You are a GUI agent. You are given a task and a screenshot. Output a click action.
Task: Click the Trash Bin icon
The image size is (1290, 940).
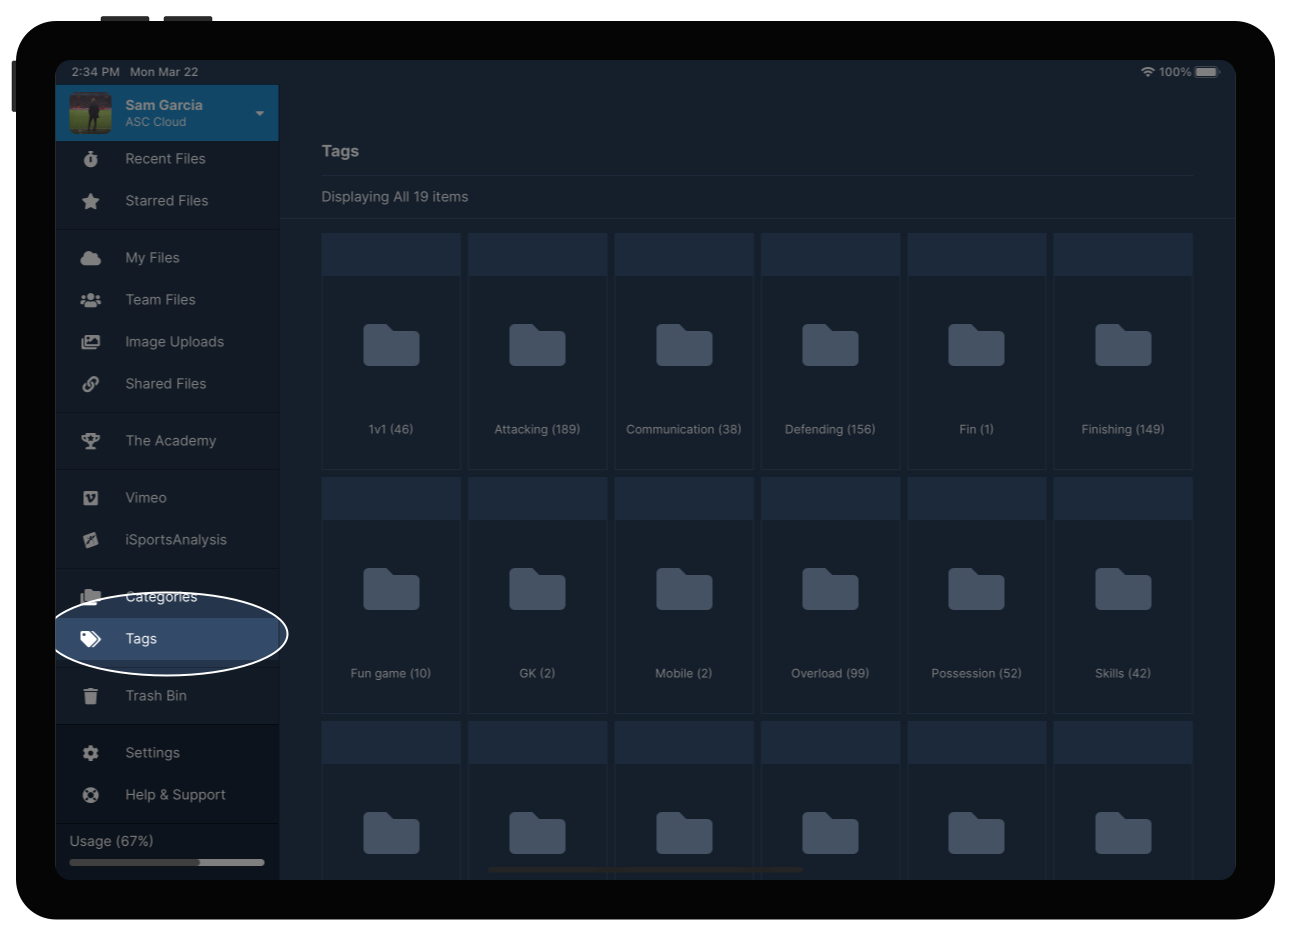(x=91, y=696)
